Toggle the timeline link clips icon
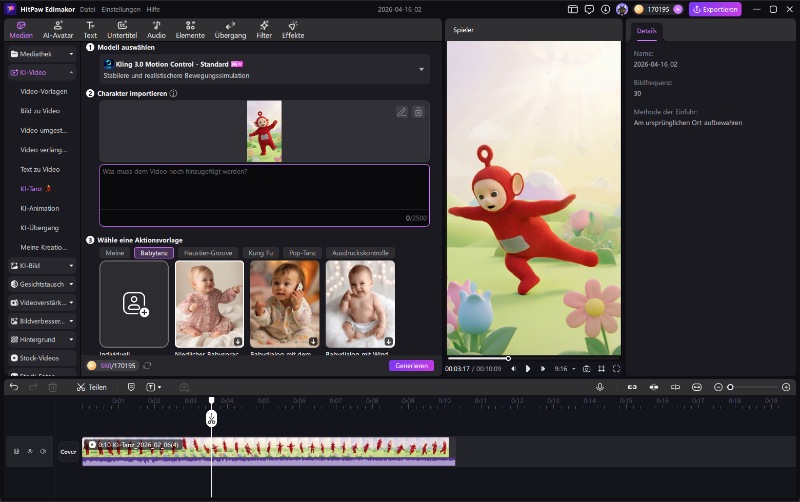This screenshot has height=502, width=800. [632, 387]
